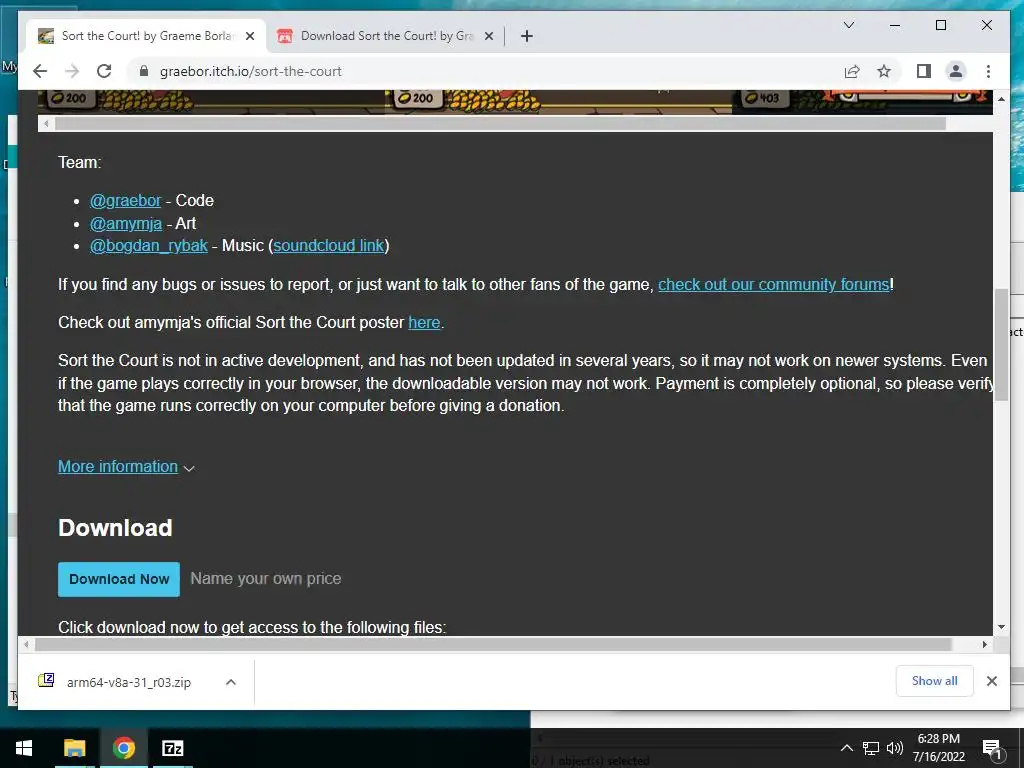
Task: Open Windows notification center
Action: [991, 748]
